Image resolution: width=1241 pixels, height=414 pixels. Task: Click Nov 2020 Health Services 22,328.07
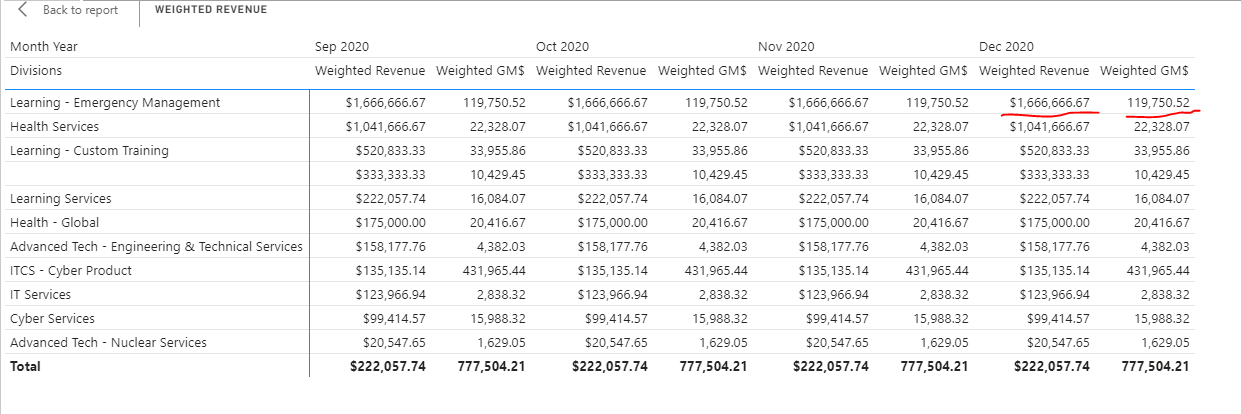941,127
